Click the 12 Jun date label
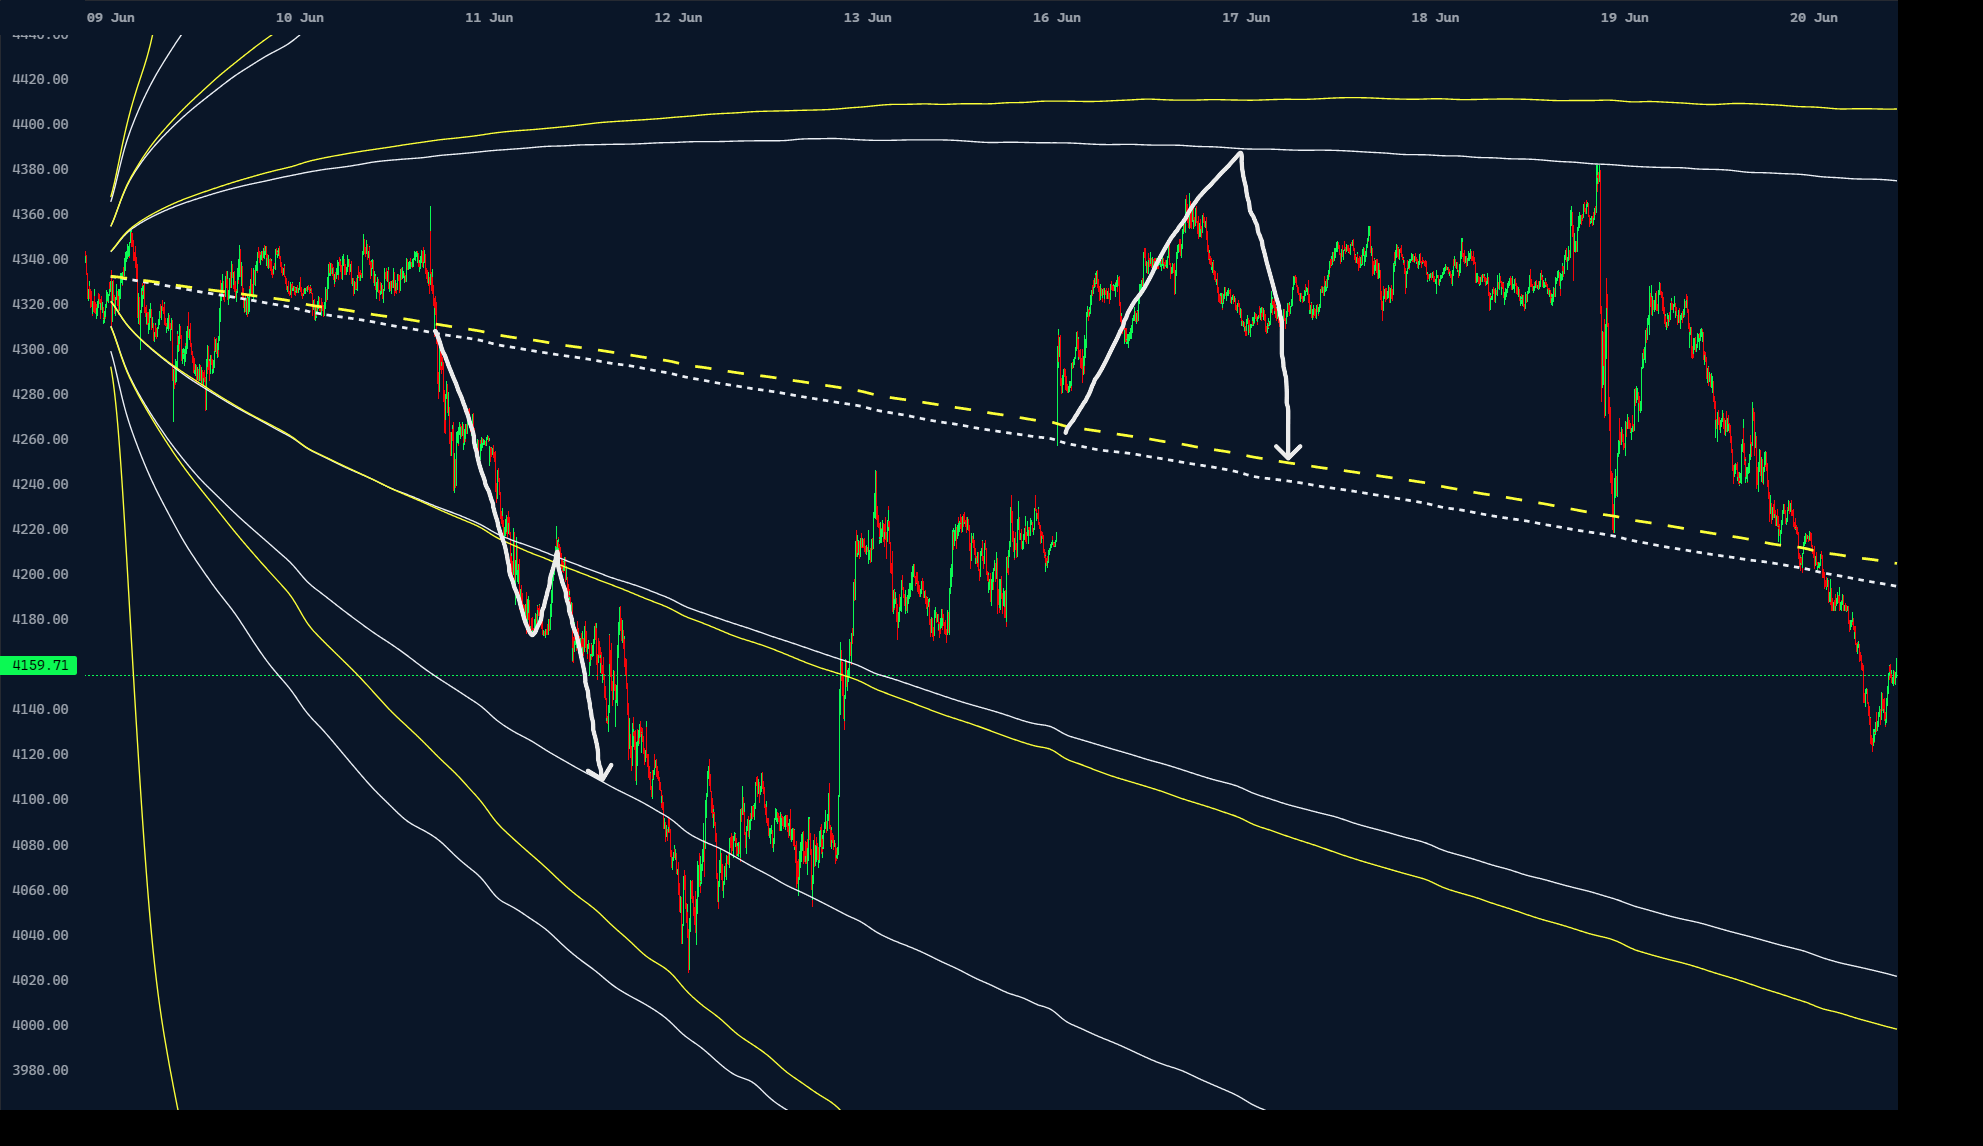This screenshot has height=1146, width=1983. (x=678, y=18)
